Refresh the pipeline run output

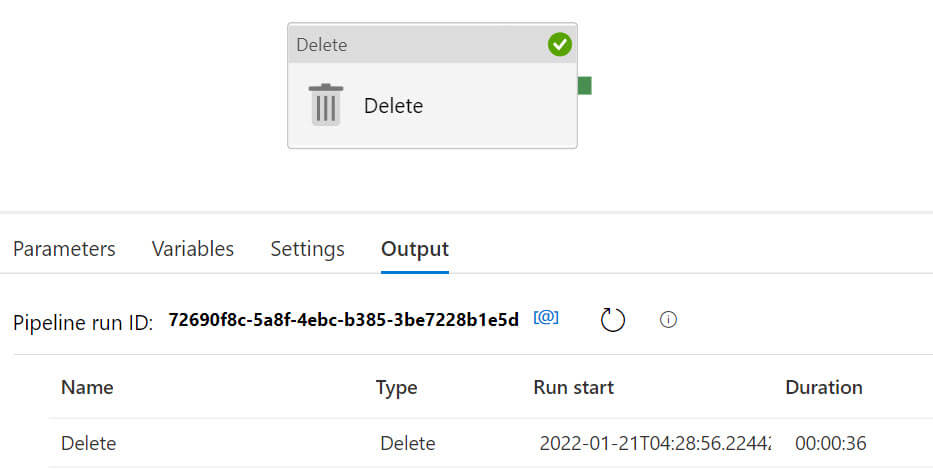click(x=612, y=320)
